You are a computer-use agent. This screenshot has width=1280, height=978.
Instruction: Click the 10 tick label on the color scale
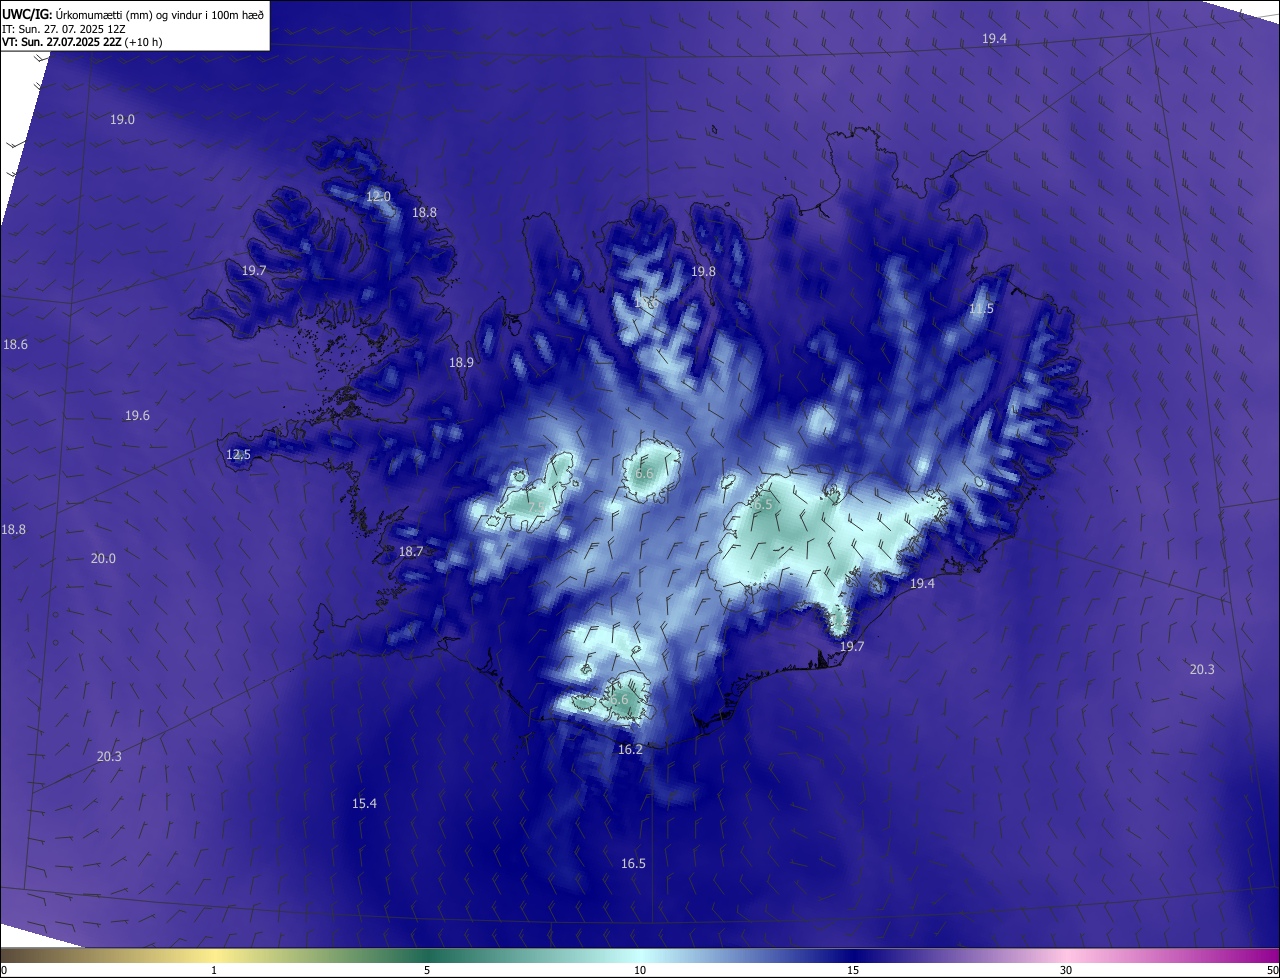click(x=640, y=970)
